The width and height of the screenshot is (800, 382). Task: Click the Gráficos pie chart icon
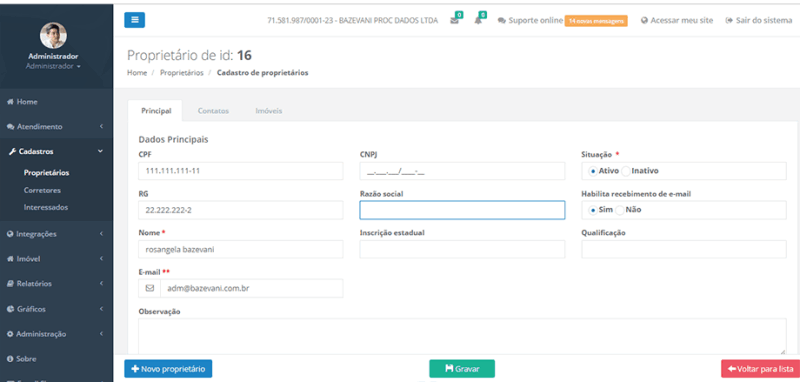pos(10,309)
